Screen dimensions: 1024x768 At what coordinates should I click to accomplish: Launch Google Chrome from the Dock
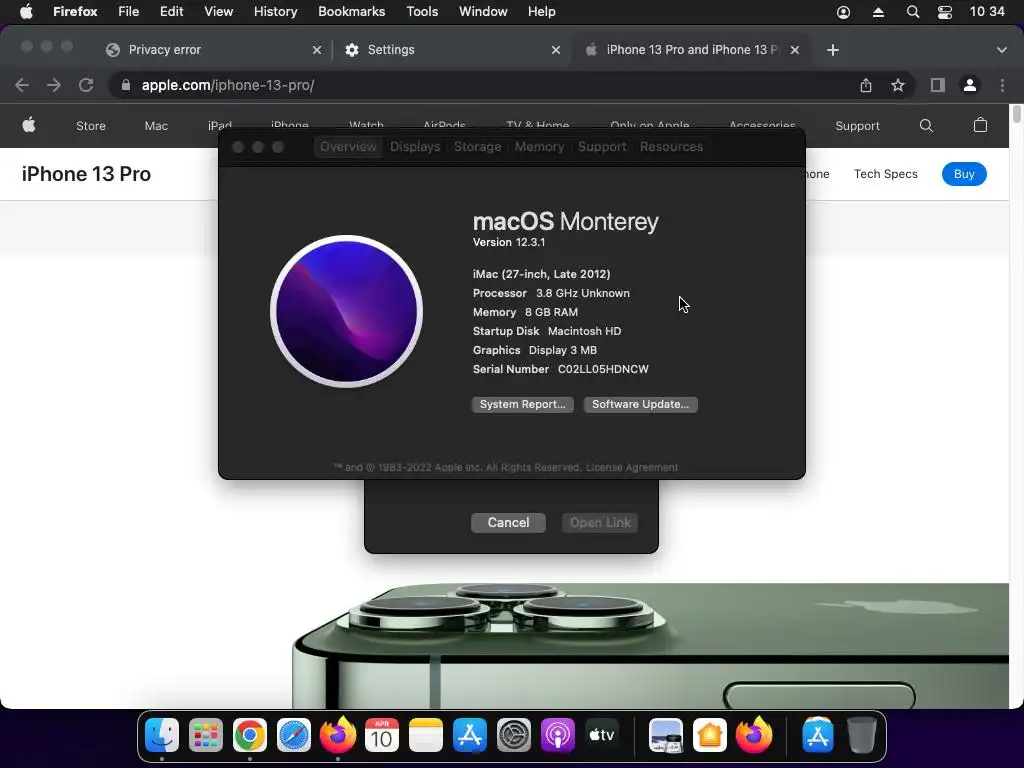click(x=249, y=735)
